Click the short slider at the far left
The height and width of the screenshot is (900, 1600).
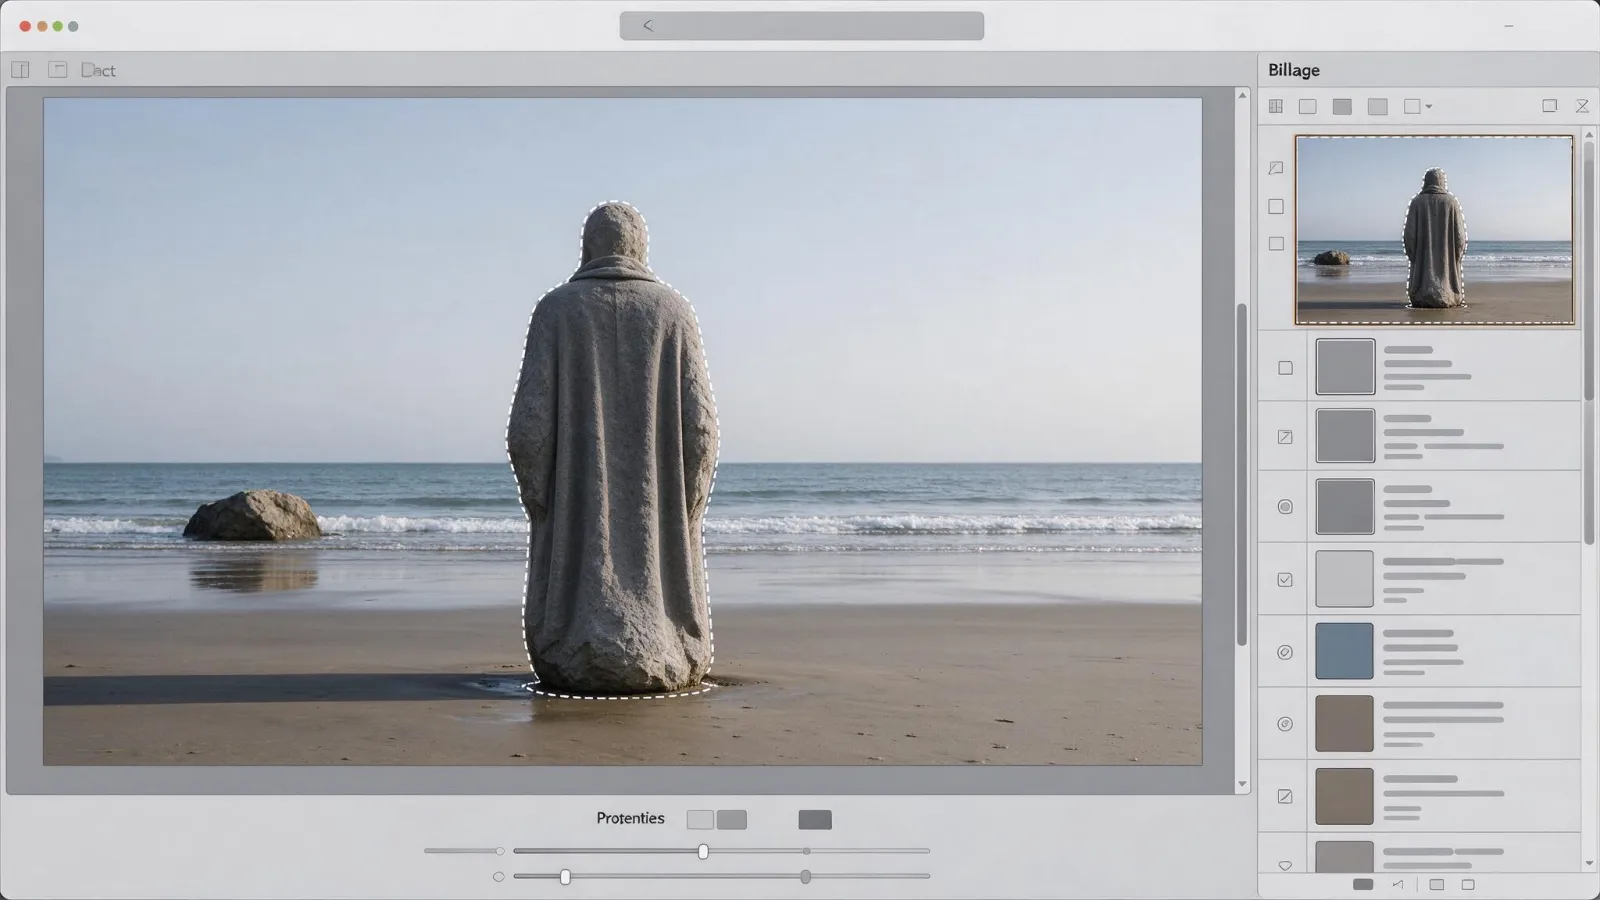click(x=464, y=851)
